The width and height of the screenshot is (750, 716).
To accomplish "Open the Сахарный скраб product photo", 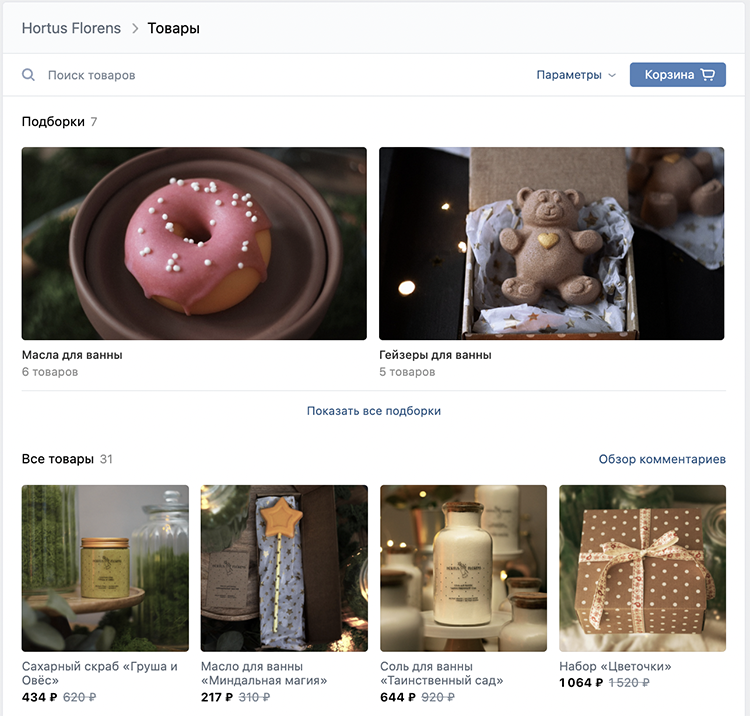I will pos(105,568).
